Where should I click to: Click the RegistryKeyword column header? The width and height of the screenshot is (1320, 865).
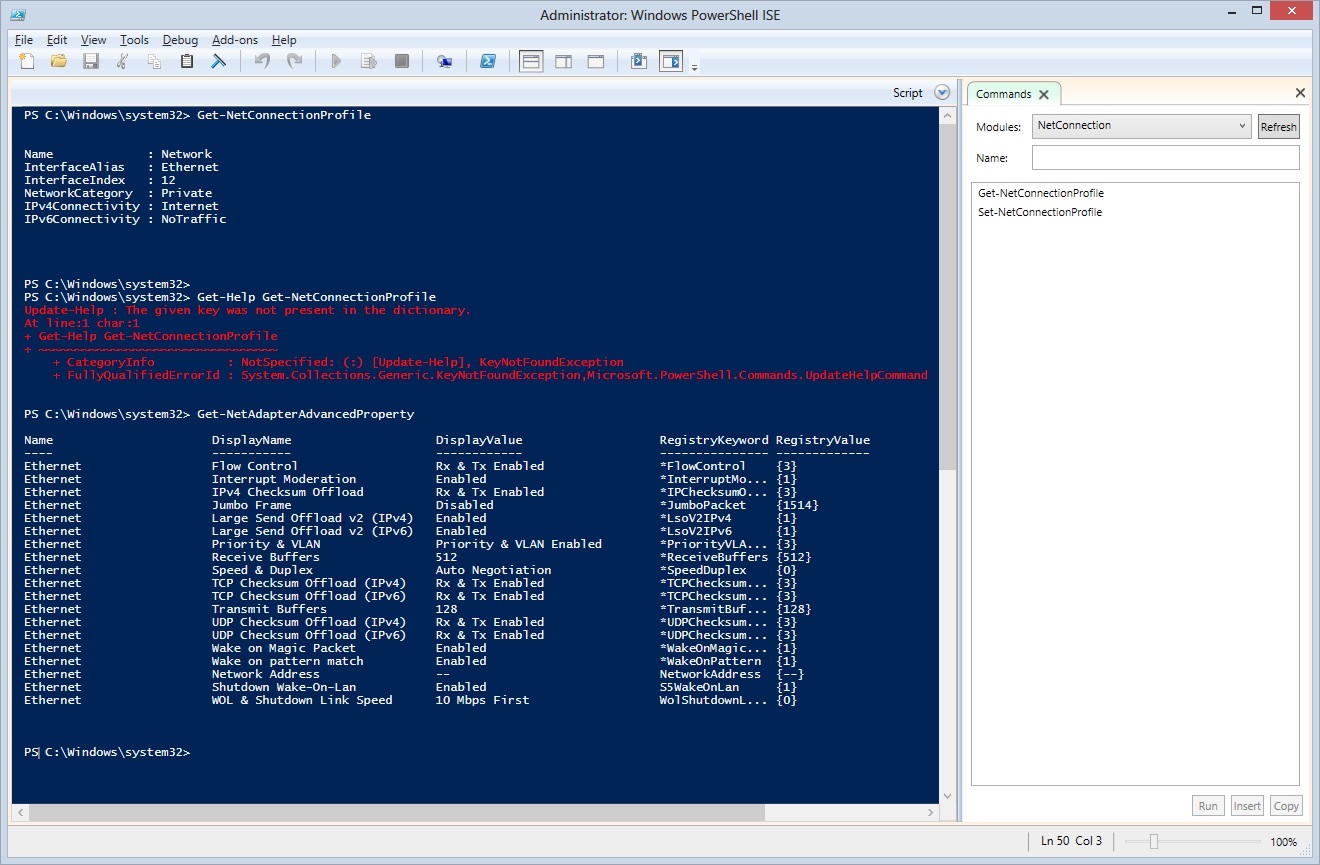point(714,440)
